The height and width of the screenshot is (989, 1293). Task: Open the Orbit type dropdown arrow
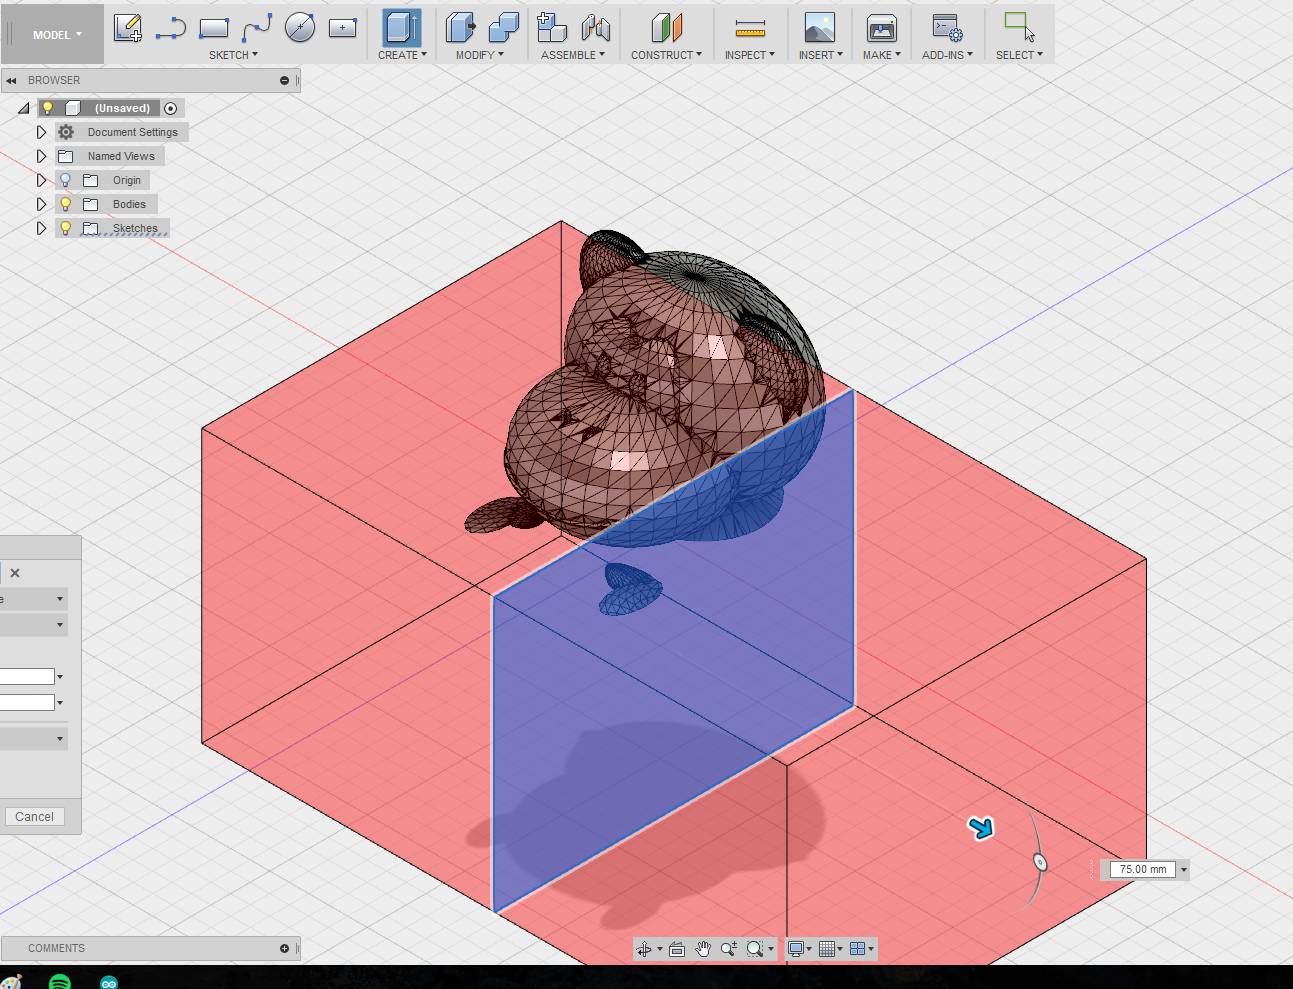pyautogui.click(x=660, y=950)
